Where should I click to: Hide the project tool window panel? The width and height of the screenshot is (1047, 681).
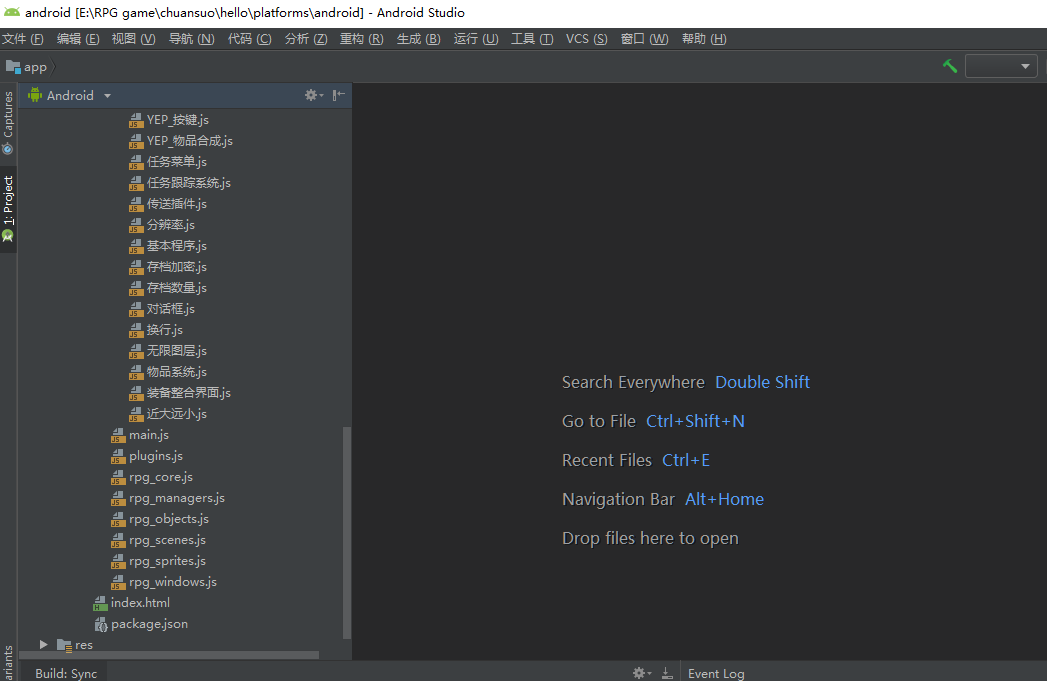(x=339, y=95)
